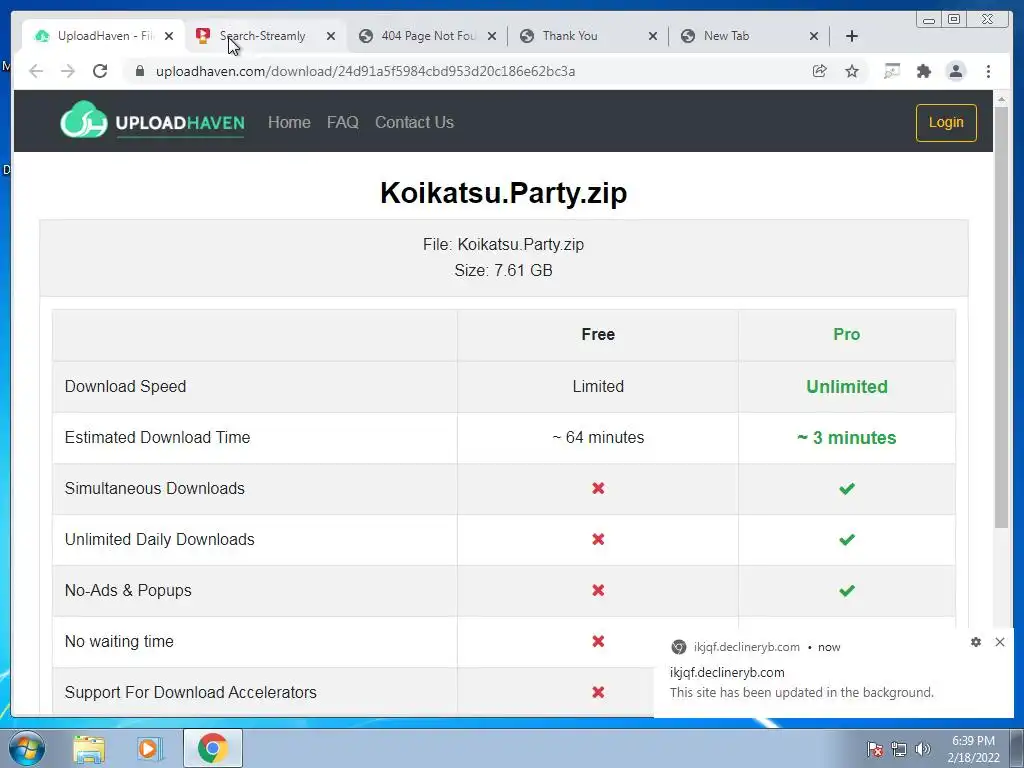1024x768 pixels.
Task: Click the Pro checkmark for No-Ads & Popups
Action: [x=847, y=590]
